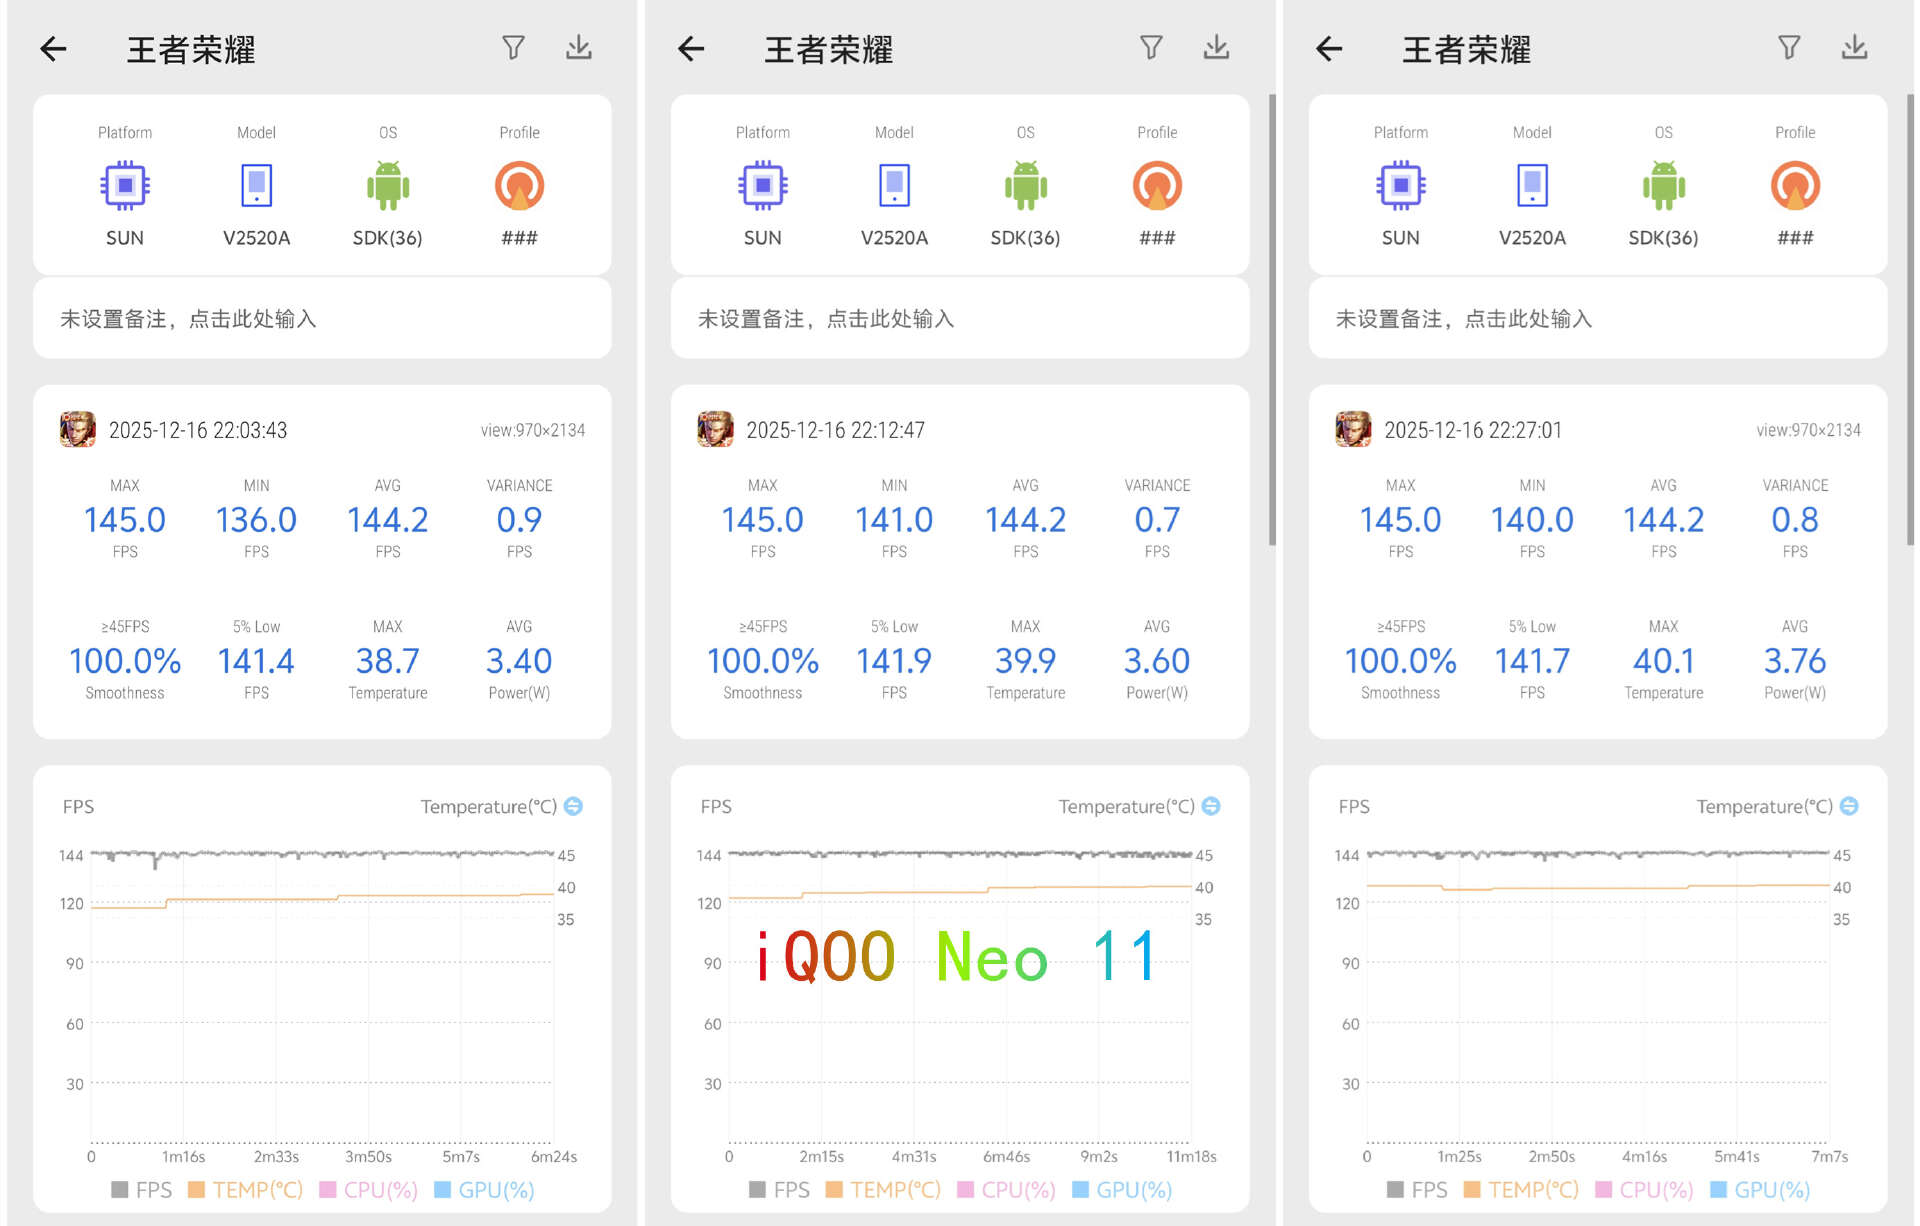Click the download icon in the left panel
The image size is (1920, 1226).
[x=579, y=48]
